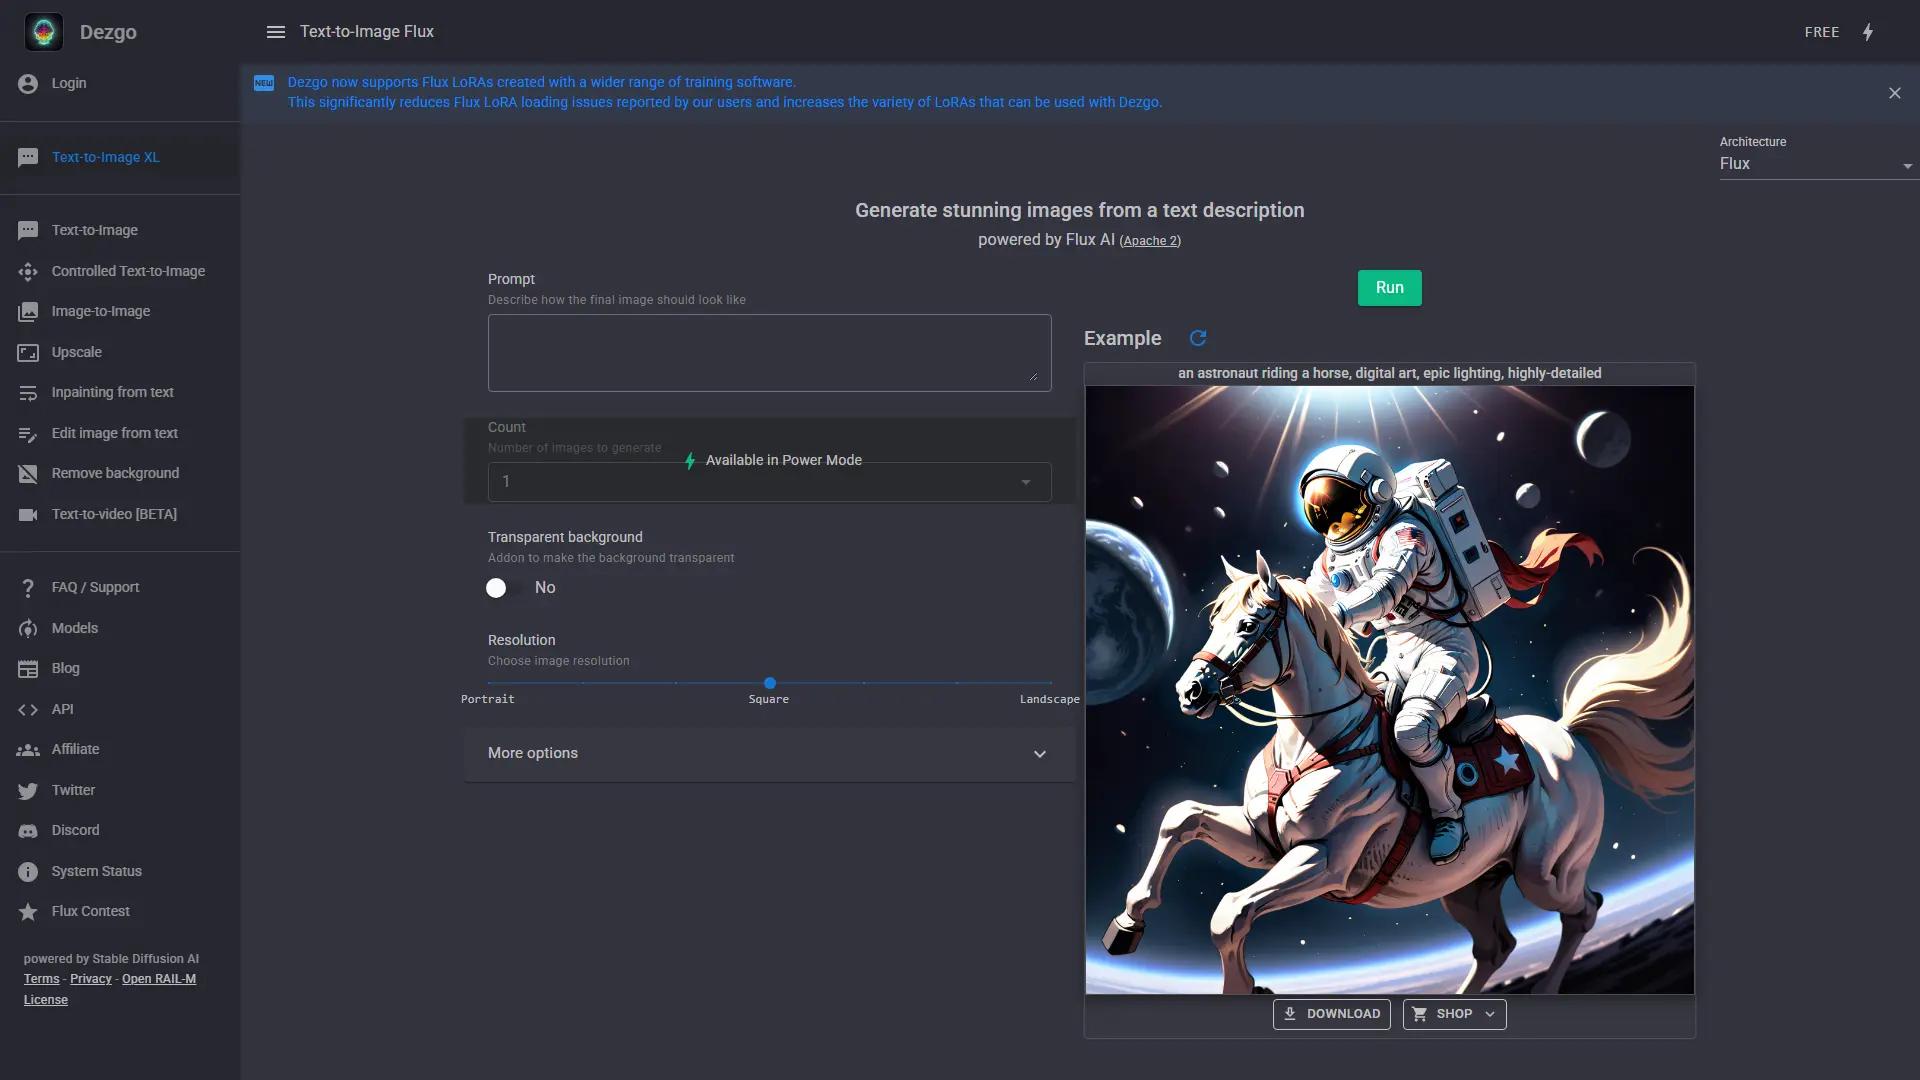This screenshot has height=1080, width=1920.
Task: Click inside the Prompt text field
Action: pos(768,352)
